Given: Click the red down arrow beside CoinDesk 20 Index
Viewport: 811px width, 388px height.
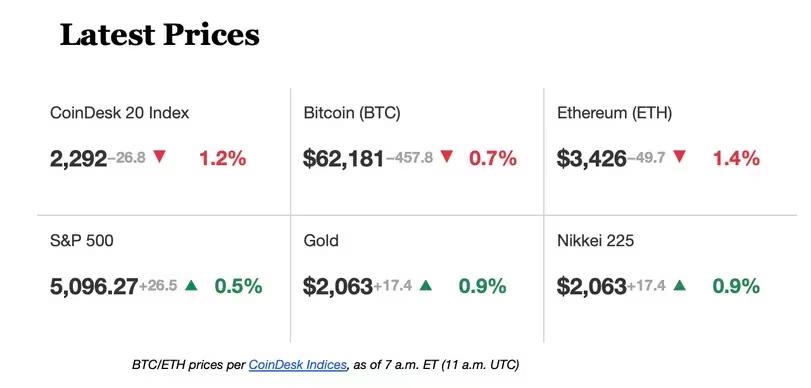Looking at the screenshot, I should coord(160,157).
